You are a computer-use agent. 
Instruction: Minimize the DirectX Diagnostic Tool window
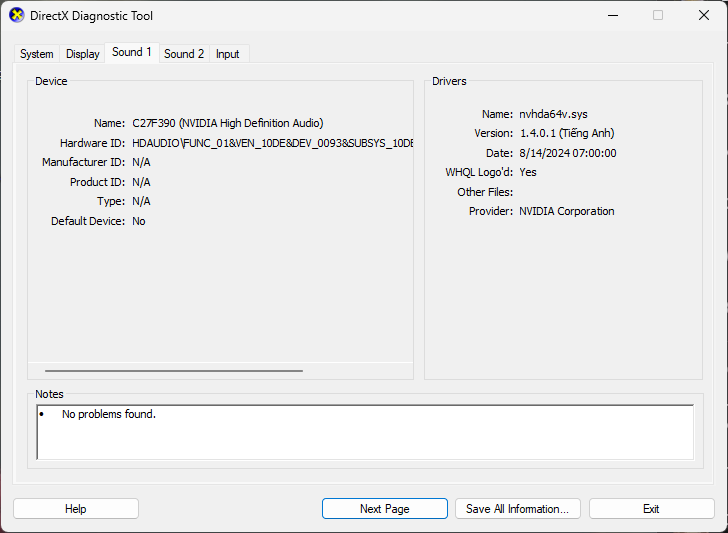[613, 15]
